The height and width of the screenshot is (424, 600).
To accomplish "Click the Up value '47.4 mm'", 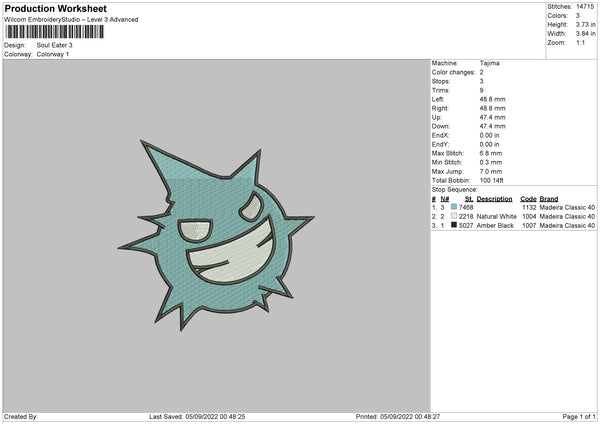I will 492,117.
